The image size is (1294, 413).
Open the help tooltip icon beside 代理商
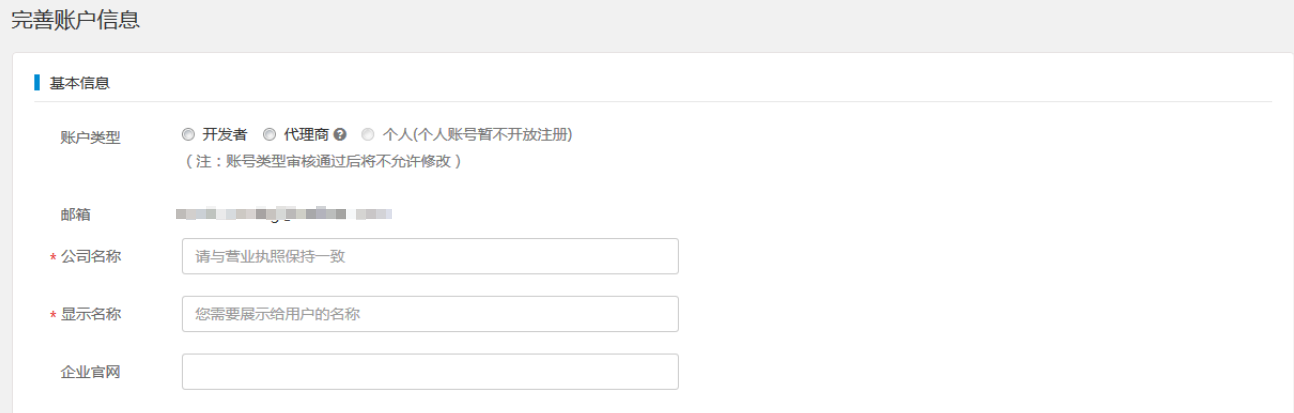point(340,134)
